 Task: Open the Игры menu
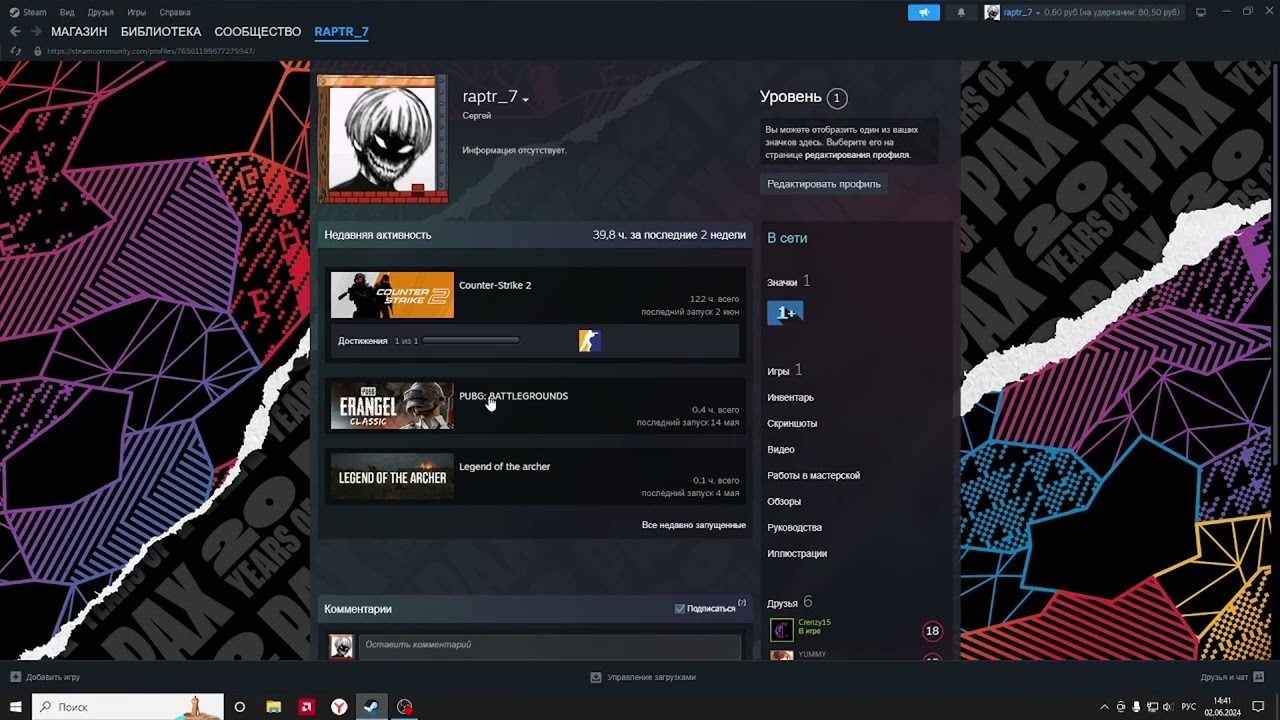[137, 12]
